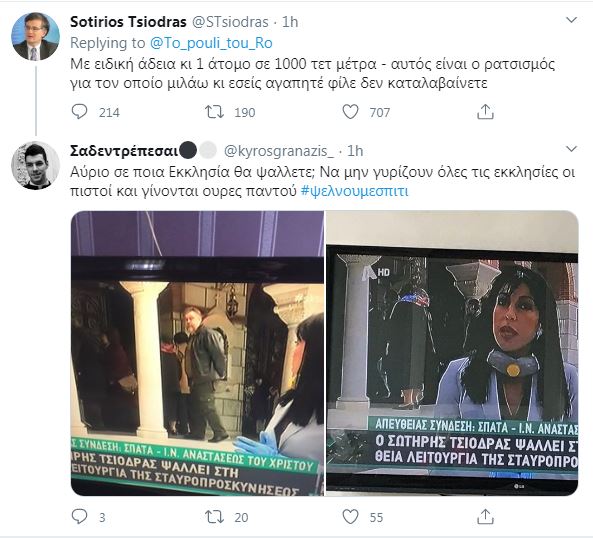
Task: Open the left TV photo of church entrance
Action: coord(197,353)
